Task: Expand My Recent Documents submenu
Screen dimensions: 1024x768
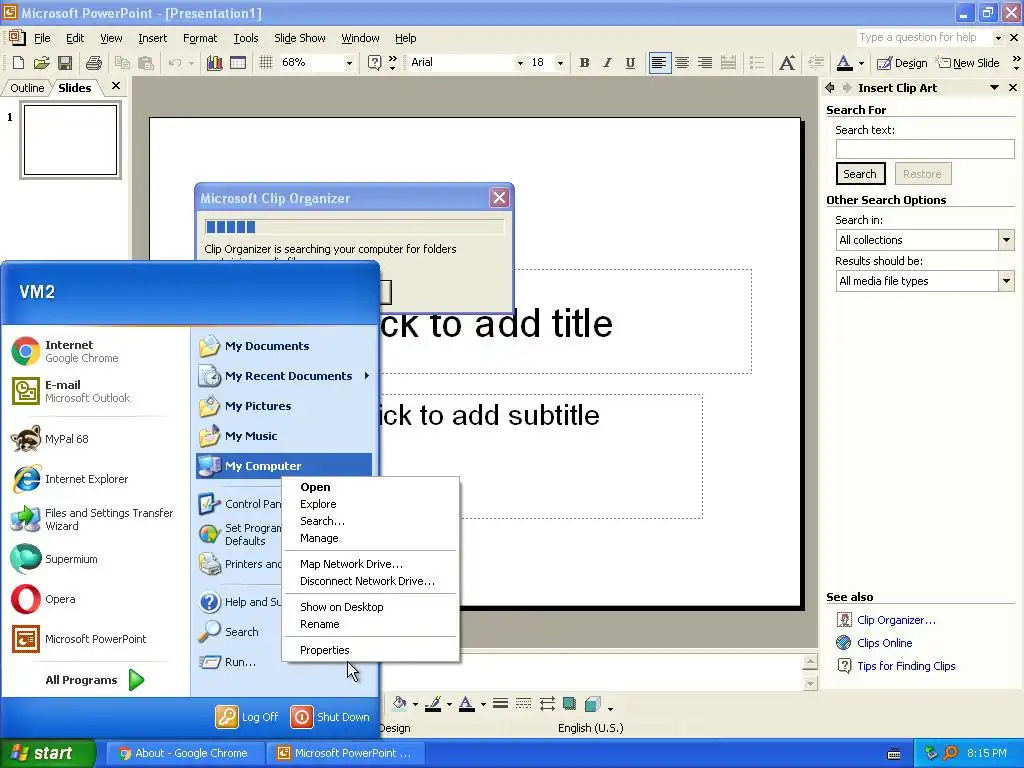Action: tap(283, 376)
